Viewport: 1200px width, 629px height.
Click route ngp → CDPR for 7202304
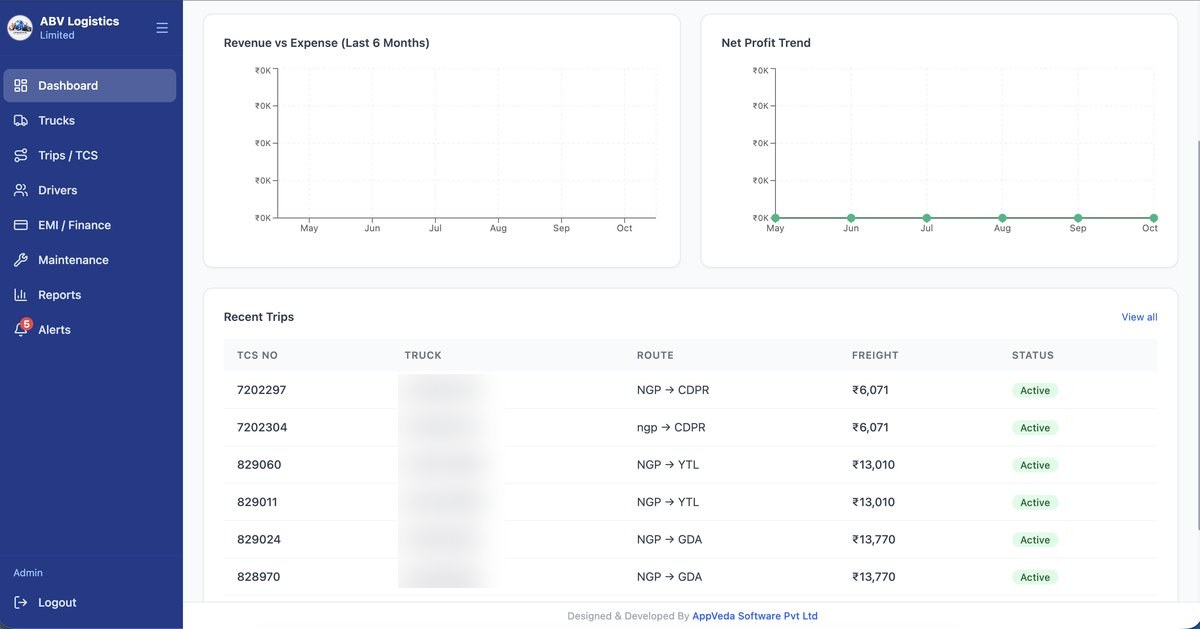coord(671,427)
